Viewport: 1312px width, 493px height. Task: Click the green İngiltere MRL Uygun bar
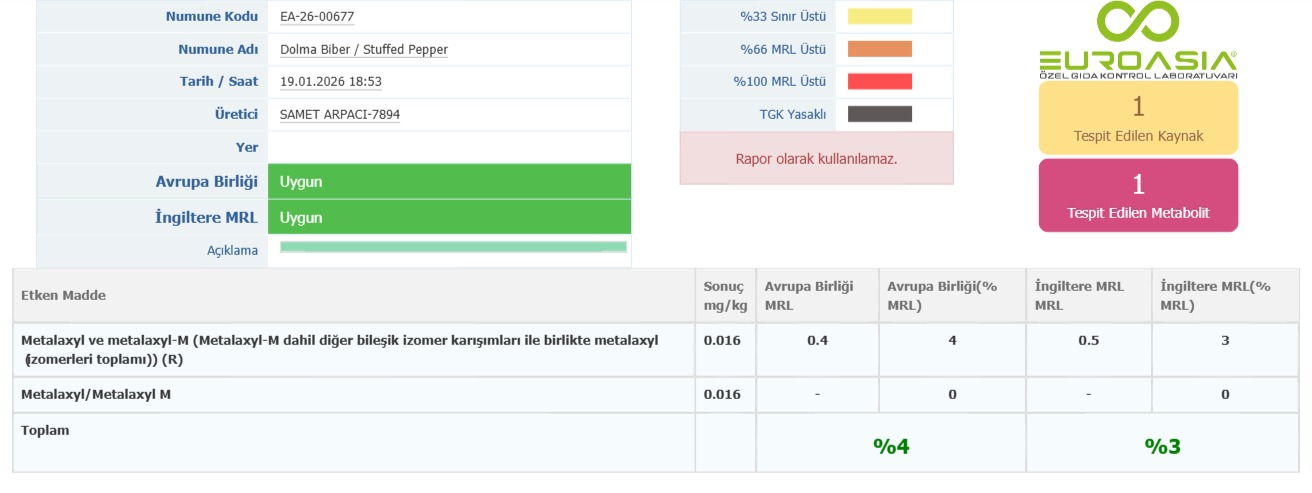448,217
